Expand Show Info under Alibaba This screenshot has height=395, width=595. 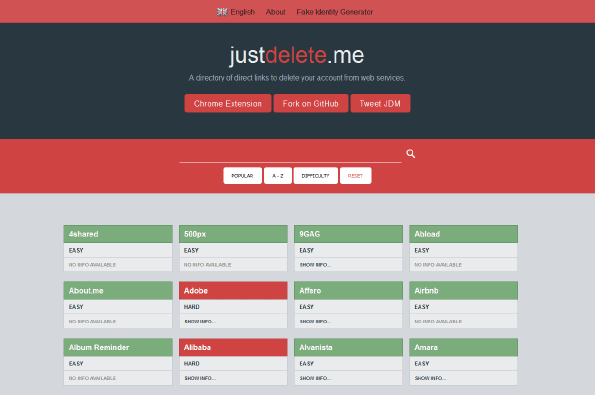(200, 378)
